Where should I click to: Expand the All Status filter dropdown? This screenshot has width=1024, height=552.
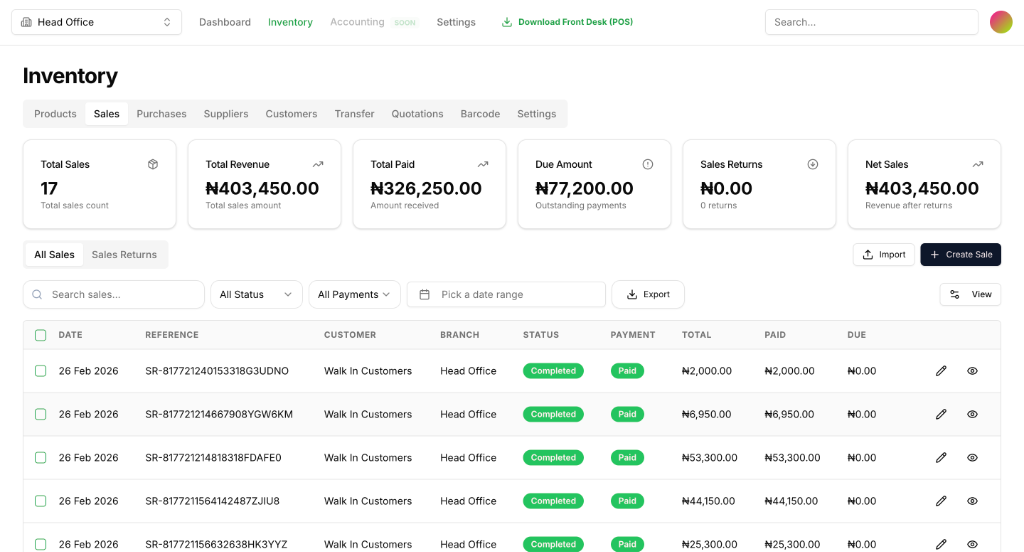tap(256, 295)
